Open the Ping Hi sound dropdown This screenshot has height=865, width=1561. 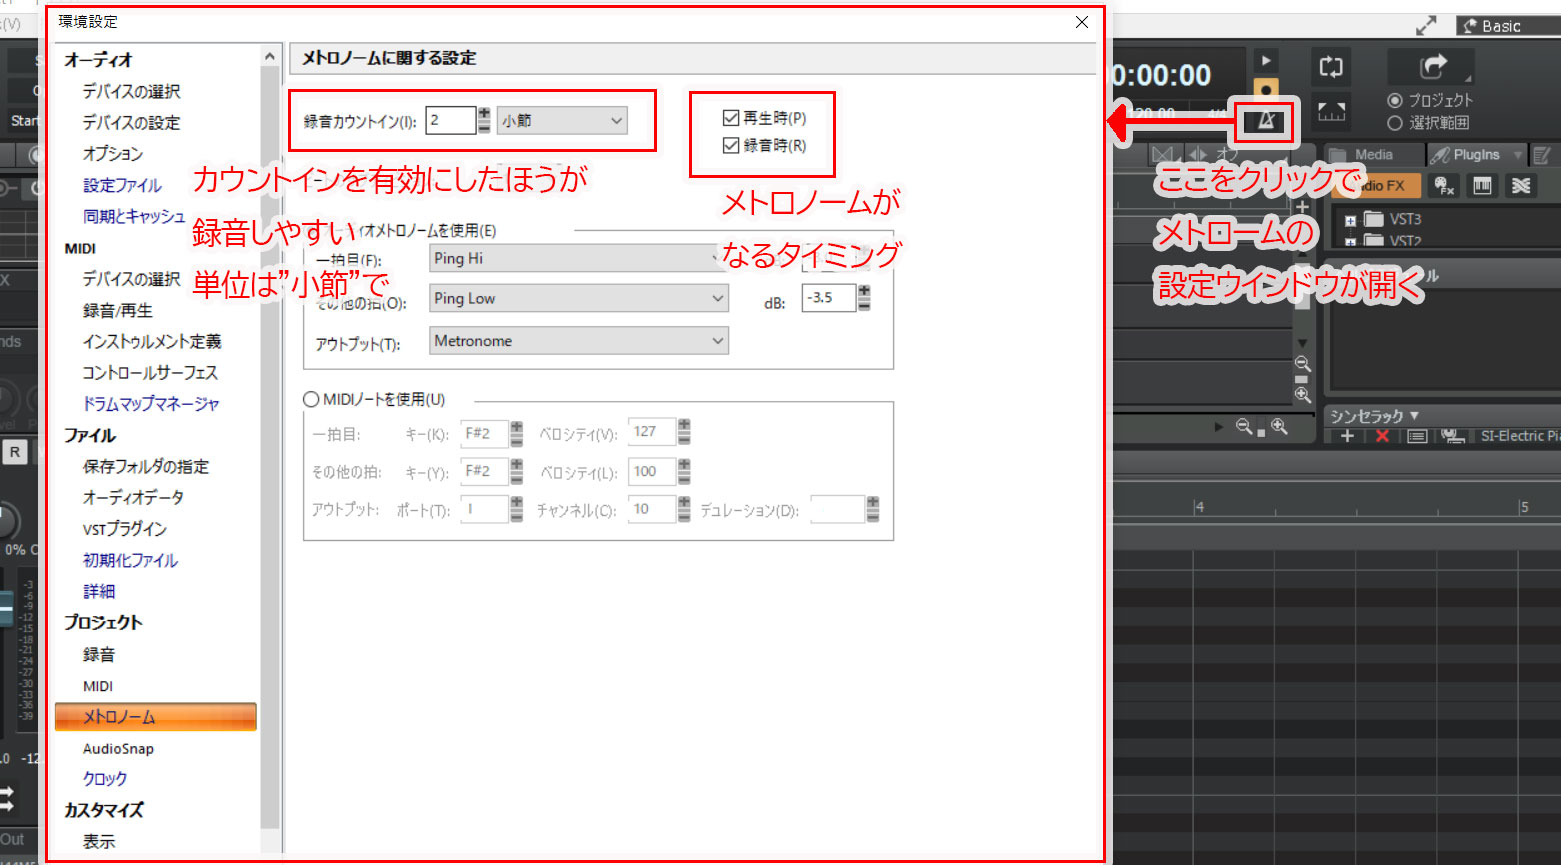click(578, 258)
